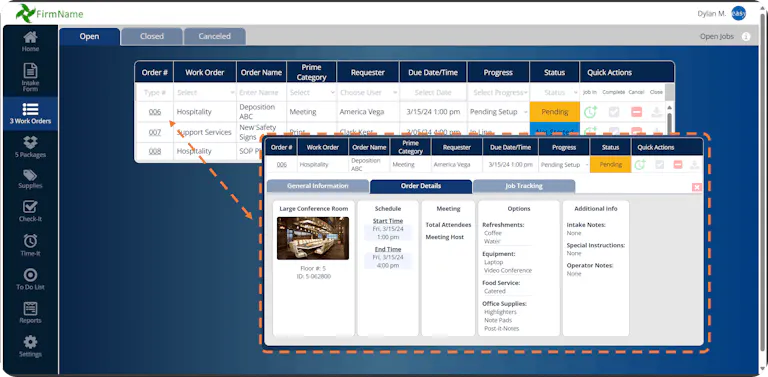Click the Video Conference equipment entry
The image size is (768, 377).
tap(508, 271)
